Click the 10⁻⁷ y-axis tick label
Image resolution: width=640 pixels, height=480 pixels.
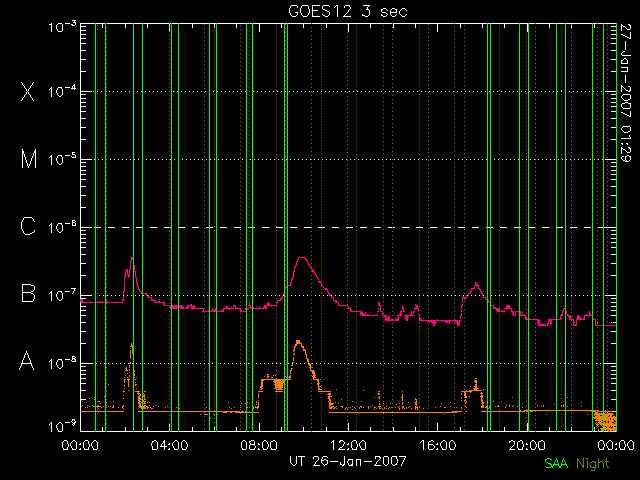(x=62, y=295)
